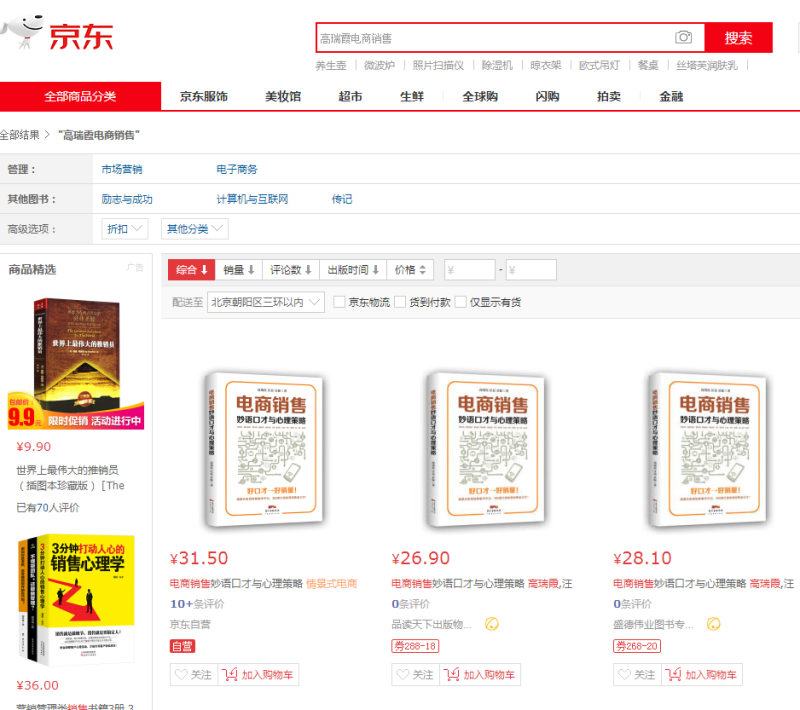Open the 折扣 dropdown filter
Viewport: 800px width, 710px height.
point(125,229)
